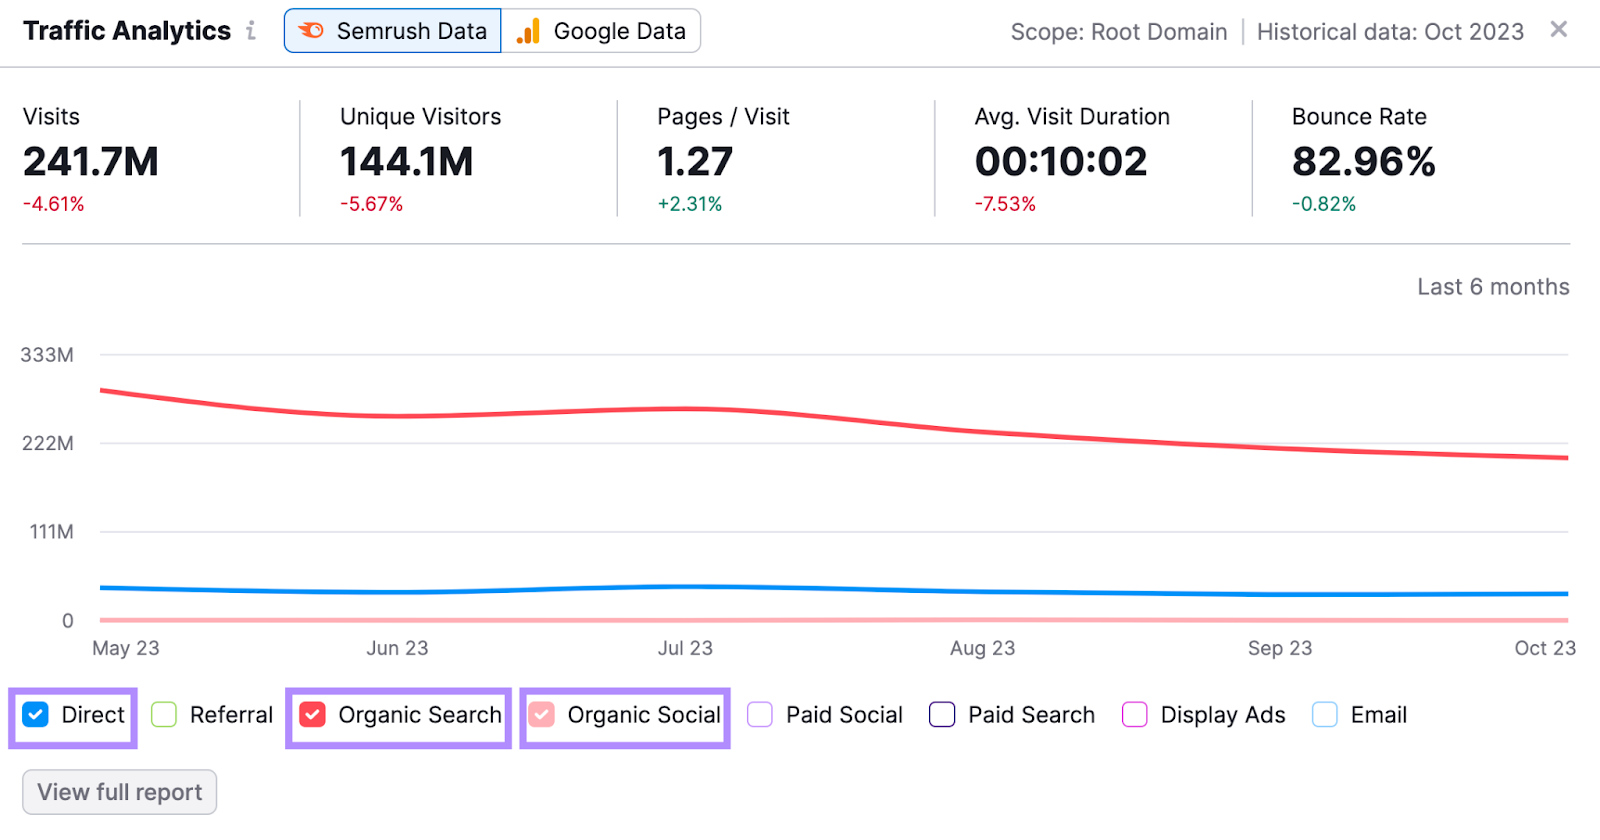The width and height of the screenshot is (1600, 840).
Task: Click the info icon next to Traffic Analytics
Action: [x=251, y=31]
